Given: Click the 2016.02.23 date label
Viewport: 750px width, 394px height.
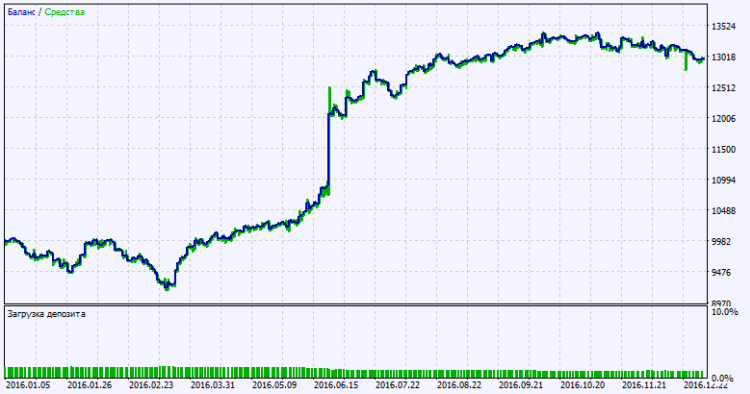Looking at the screenshot, I should coord(151,385).
